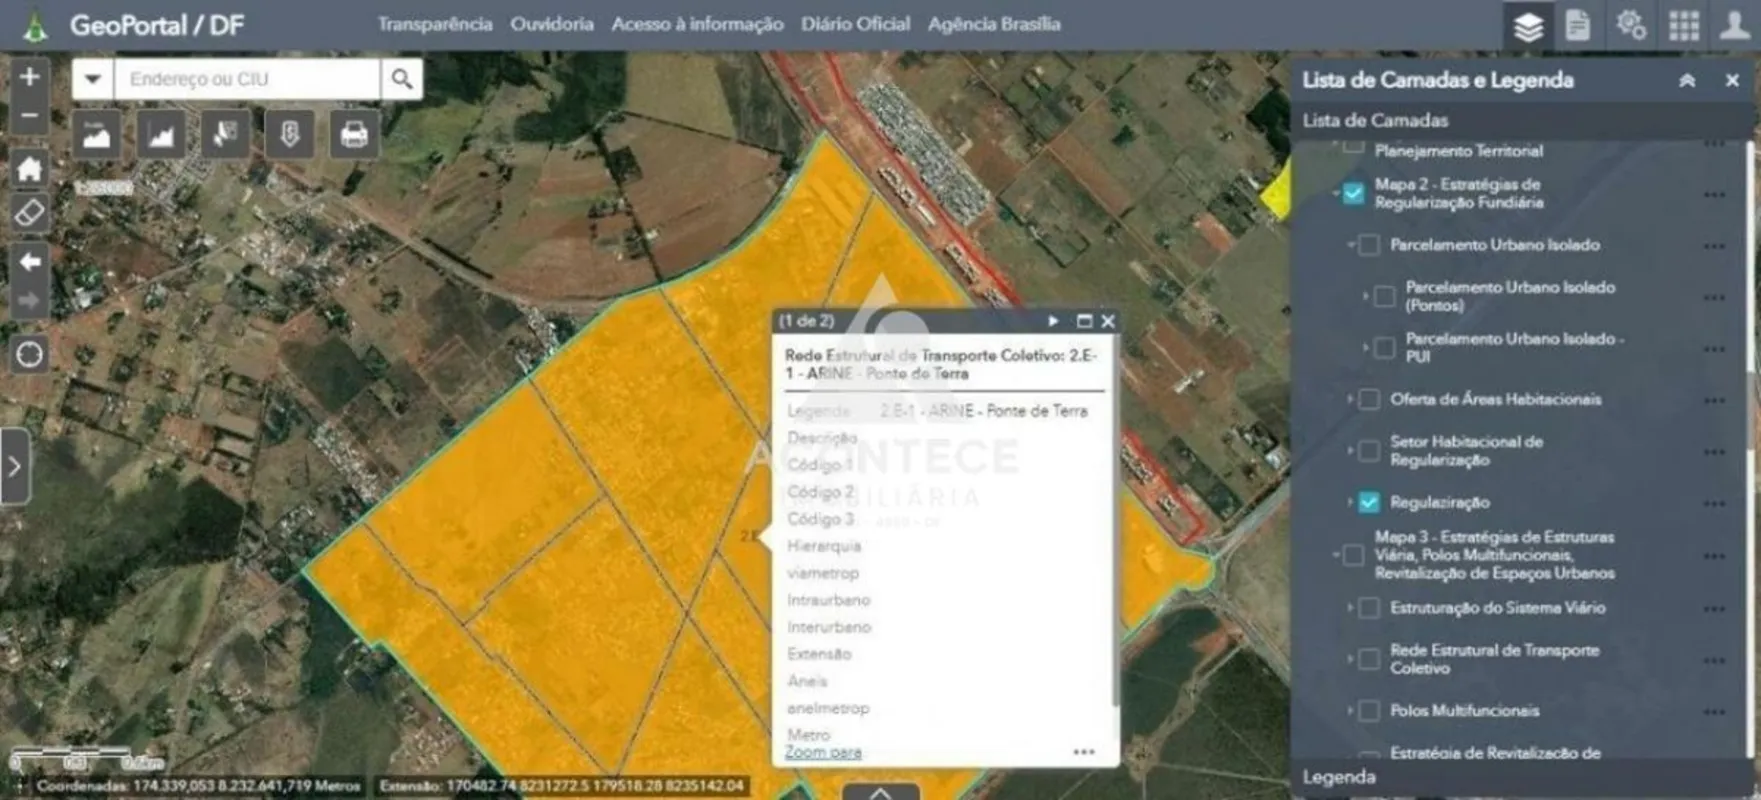Image resolution: width=1761 pixels, height=800 pixels.
Task: Close the Lista de Camadas e Legenda panel
Action: tap(1733, 81)
